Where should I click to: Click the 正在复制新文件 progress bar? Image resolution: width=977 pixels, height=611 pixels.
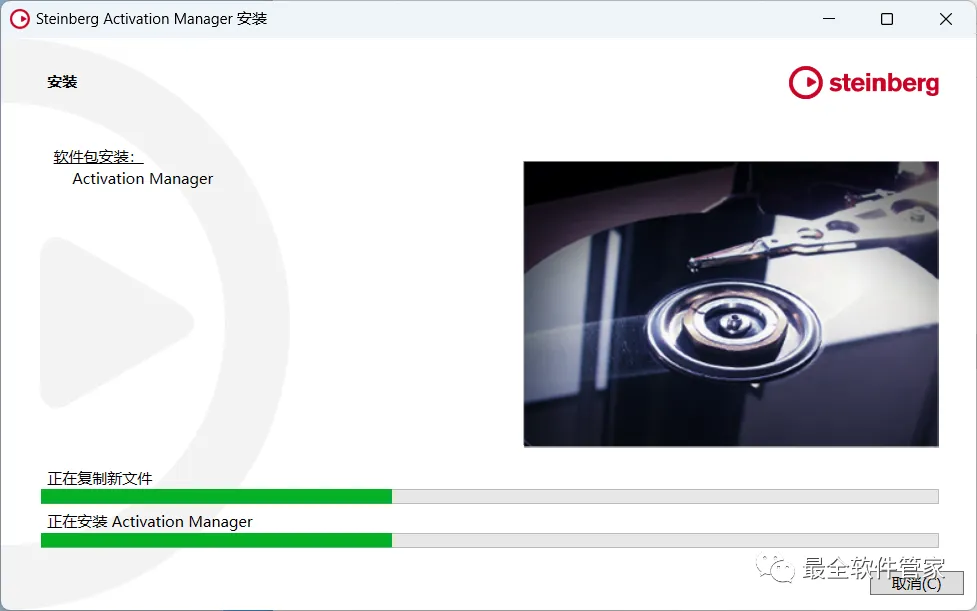pyautogui.click(x=490, y=496)
